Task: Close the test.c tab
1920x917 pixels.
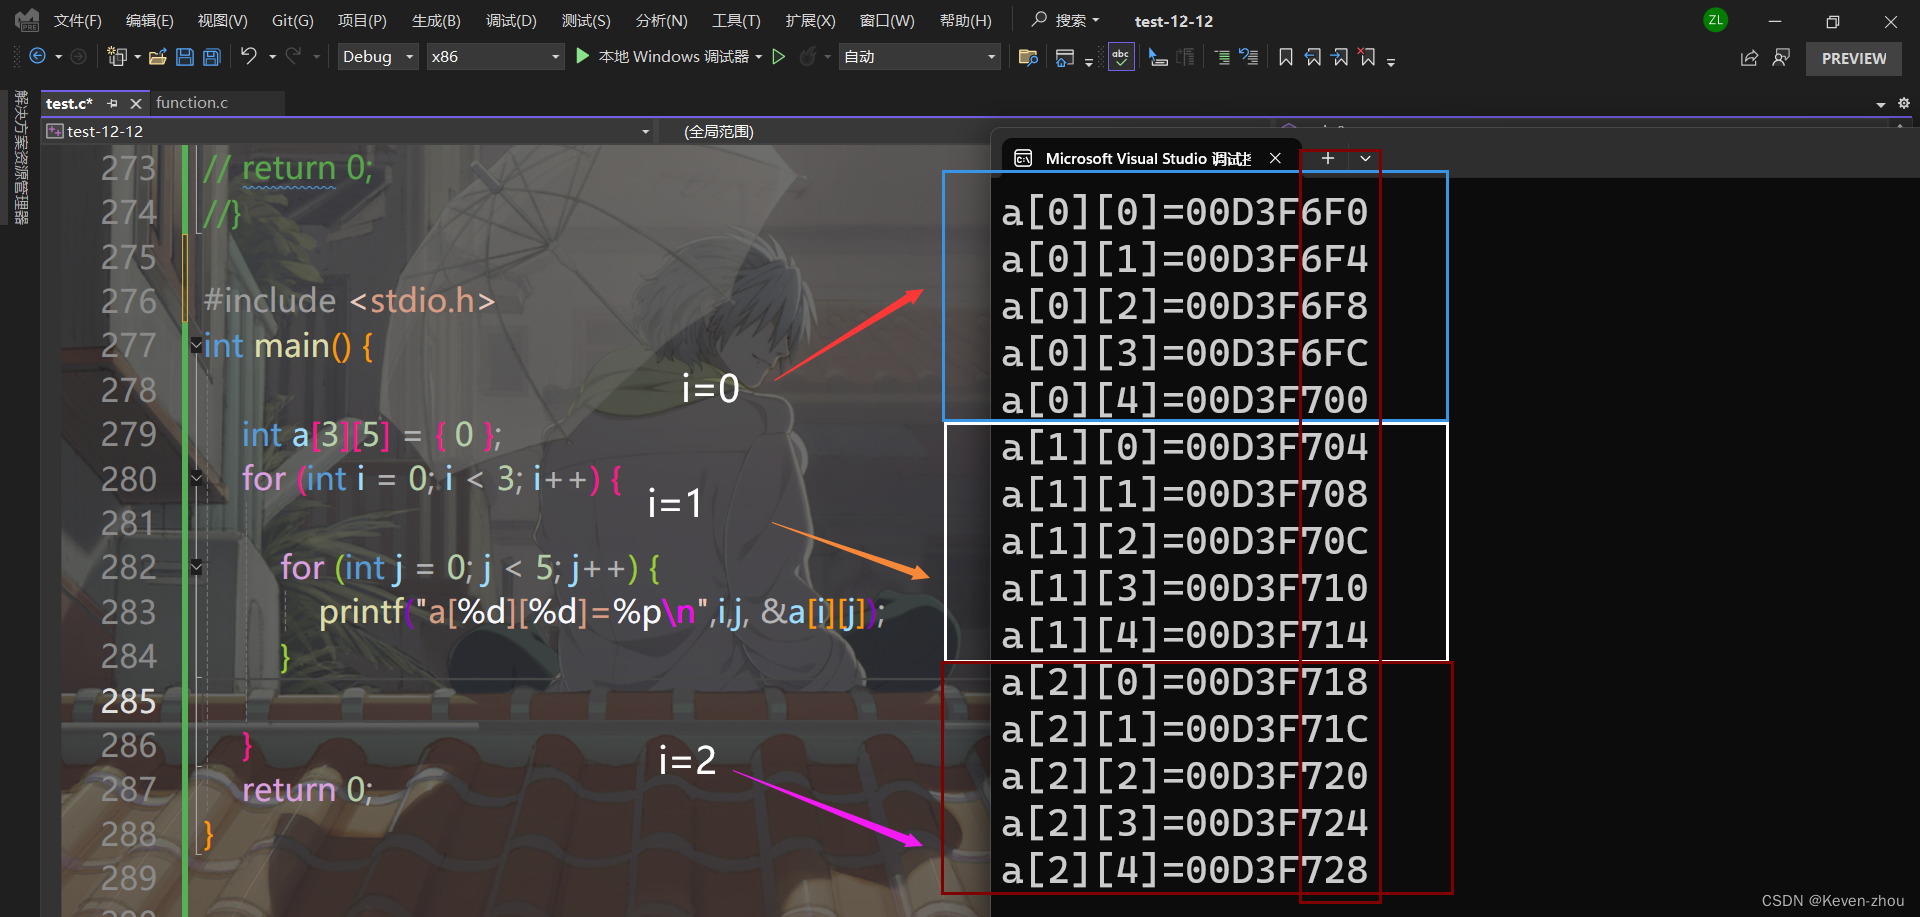Action: [136, 103]
